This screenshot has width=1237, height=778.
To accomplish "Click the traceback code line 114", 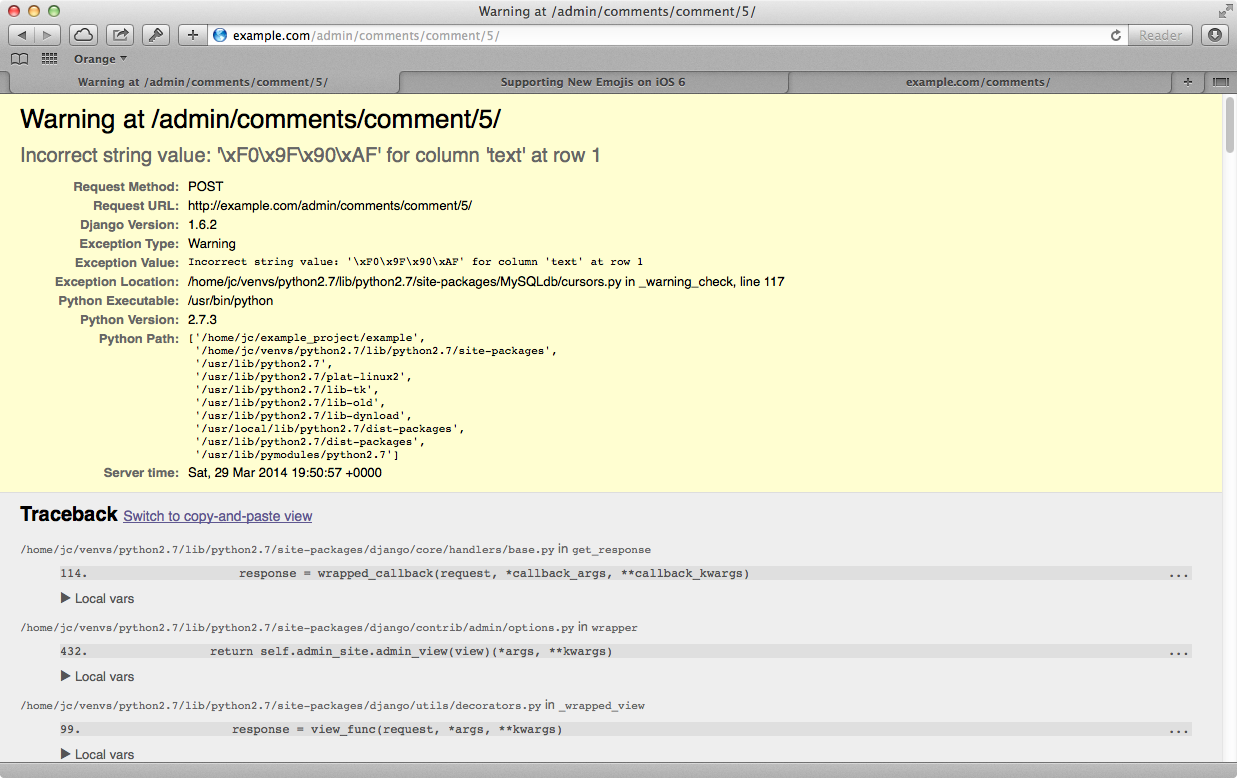I will pos(625,574).
